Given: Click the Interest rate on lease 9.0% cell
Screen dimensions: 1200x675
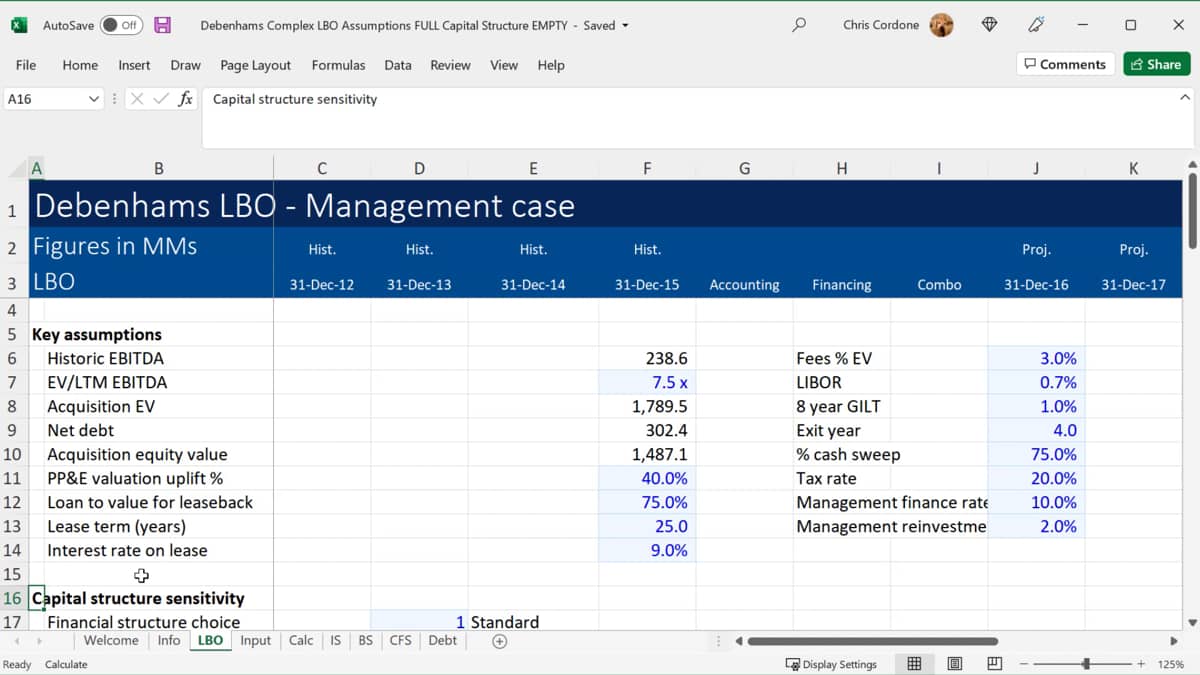Looking at the screenshot, I should pos(647,550).
